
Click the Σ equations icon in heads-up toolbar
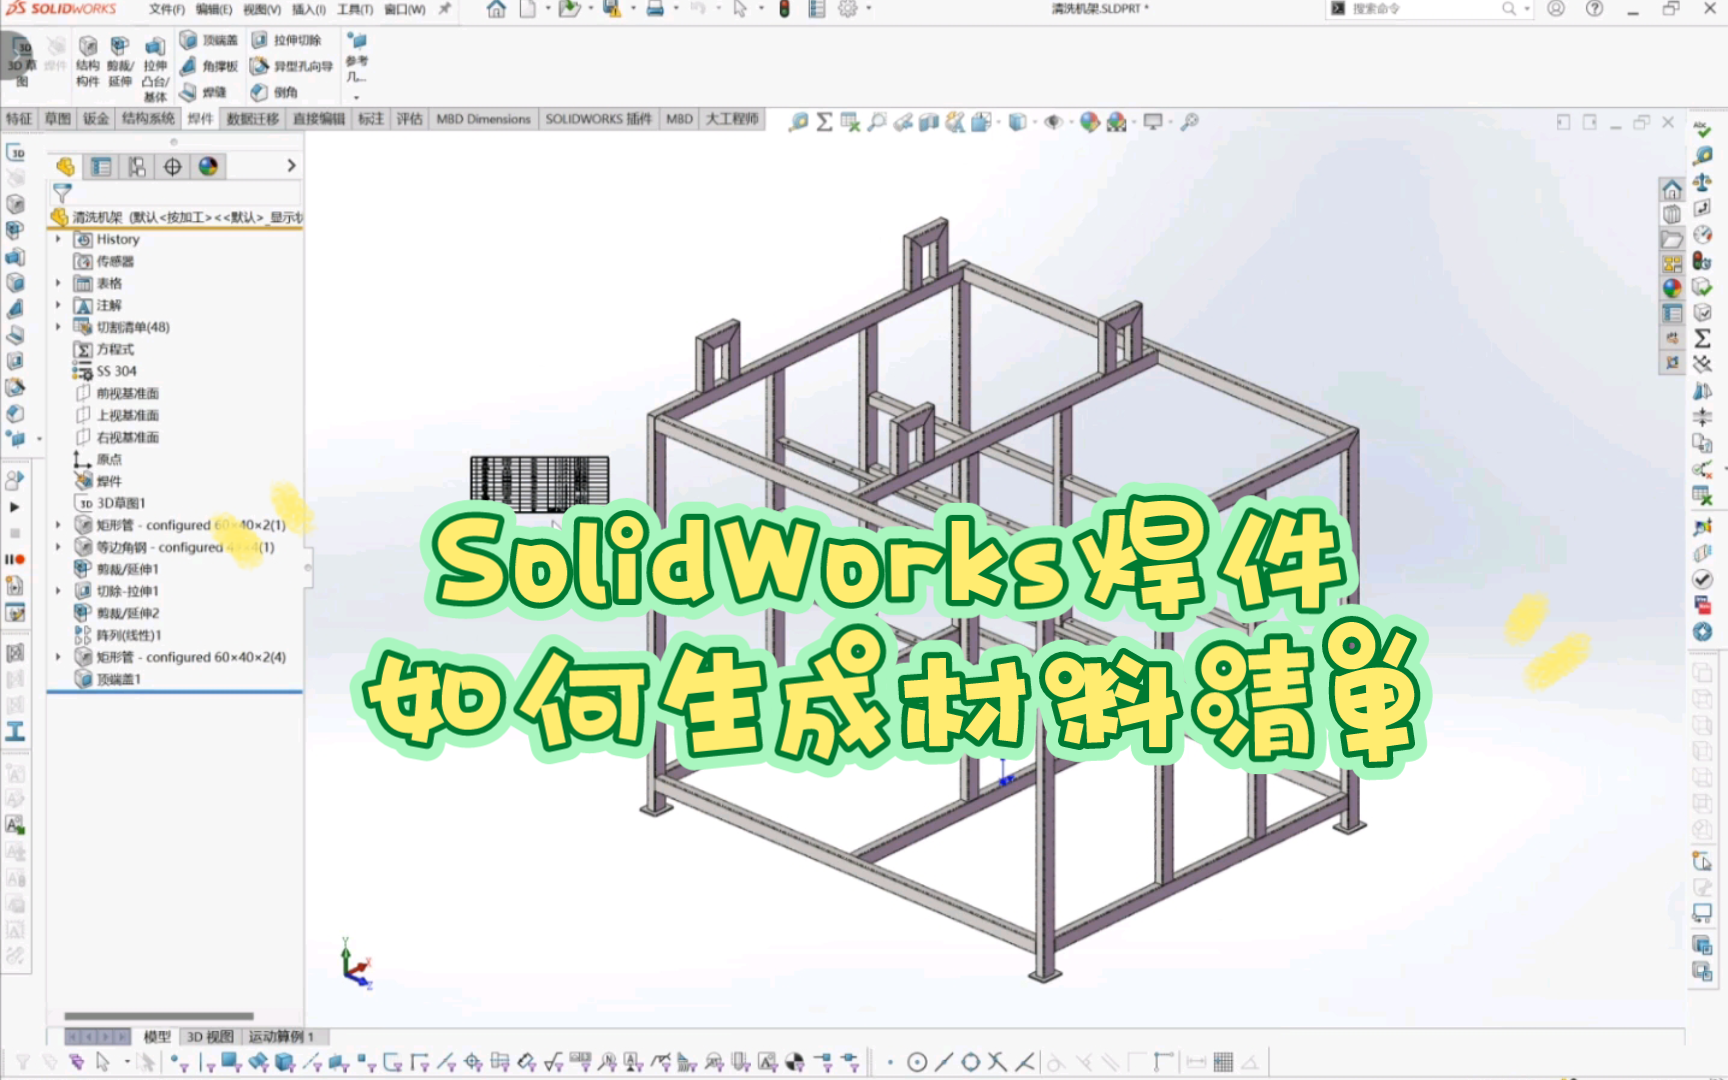[x=824, y=119]
